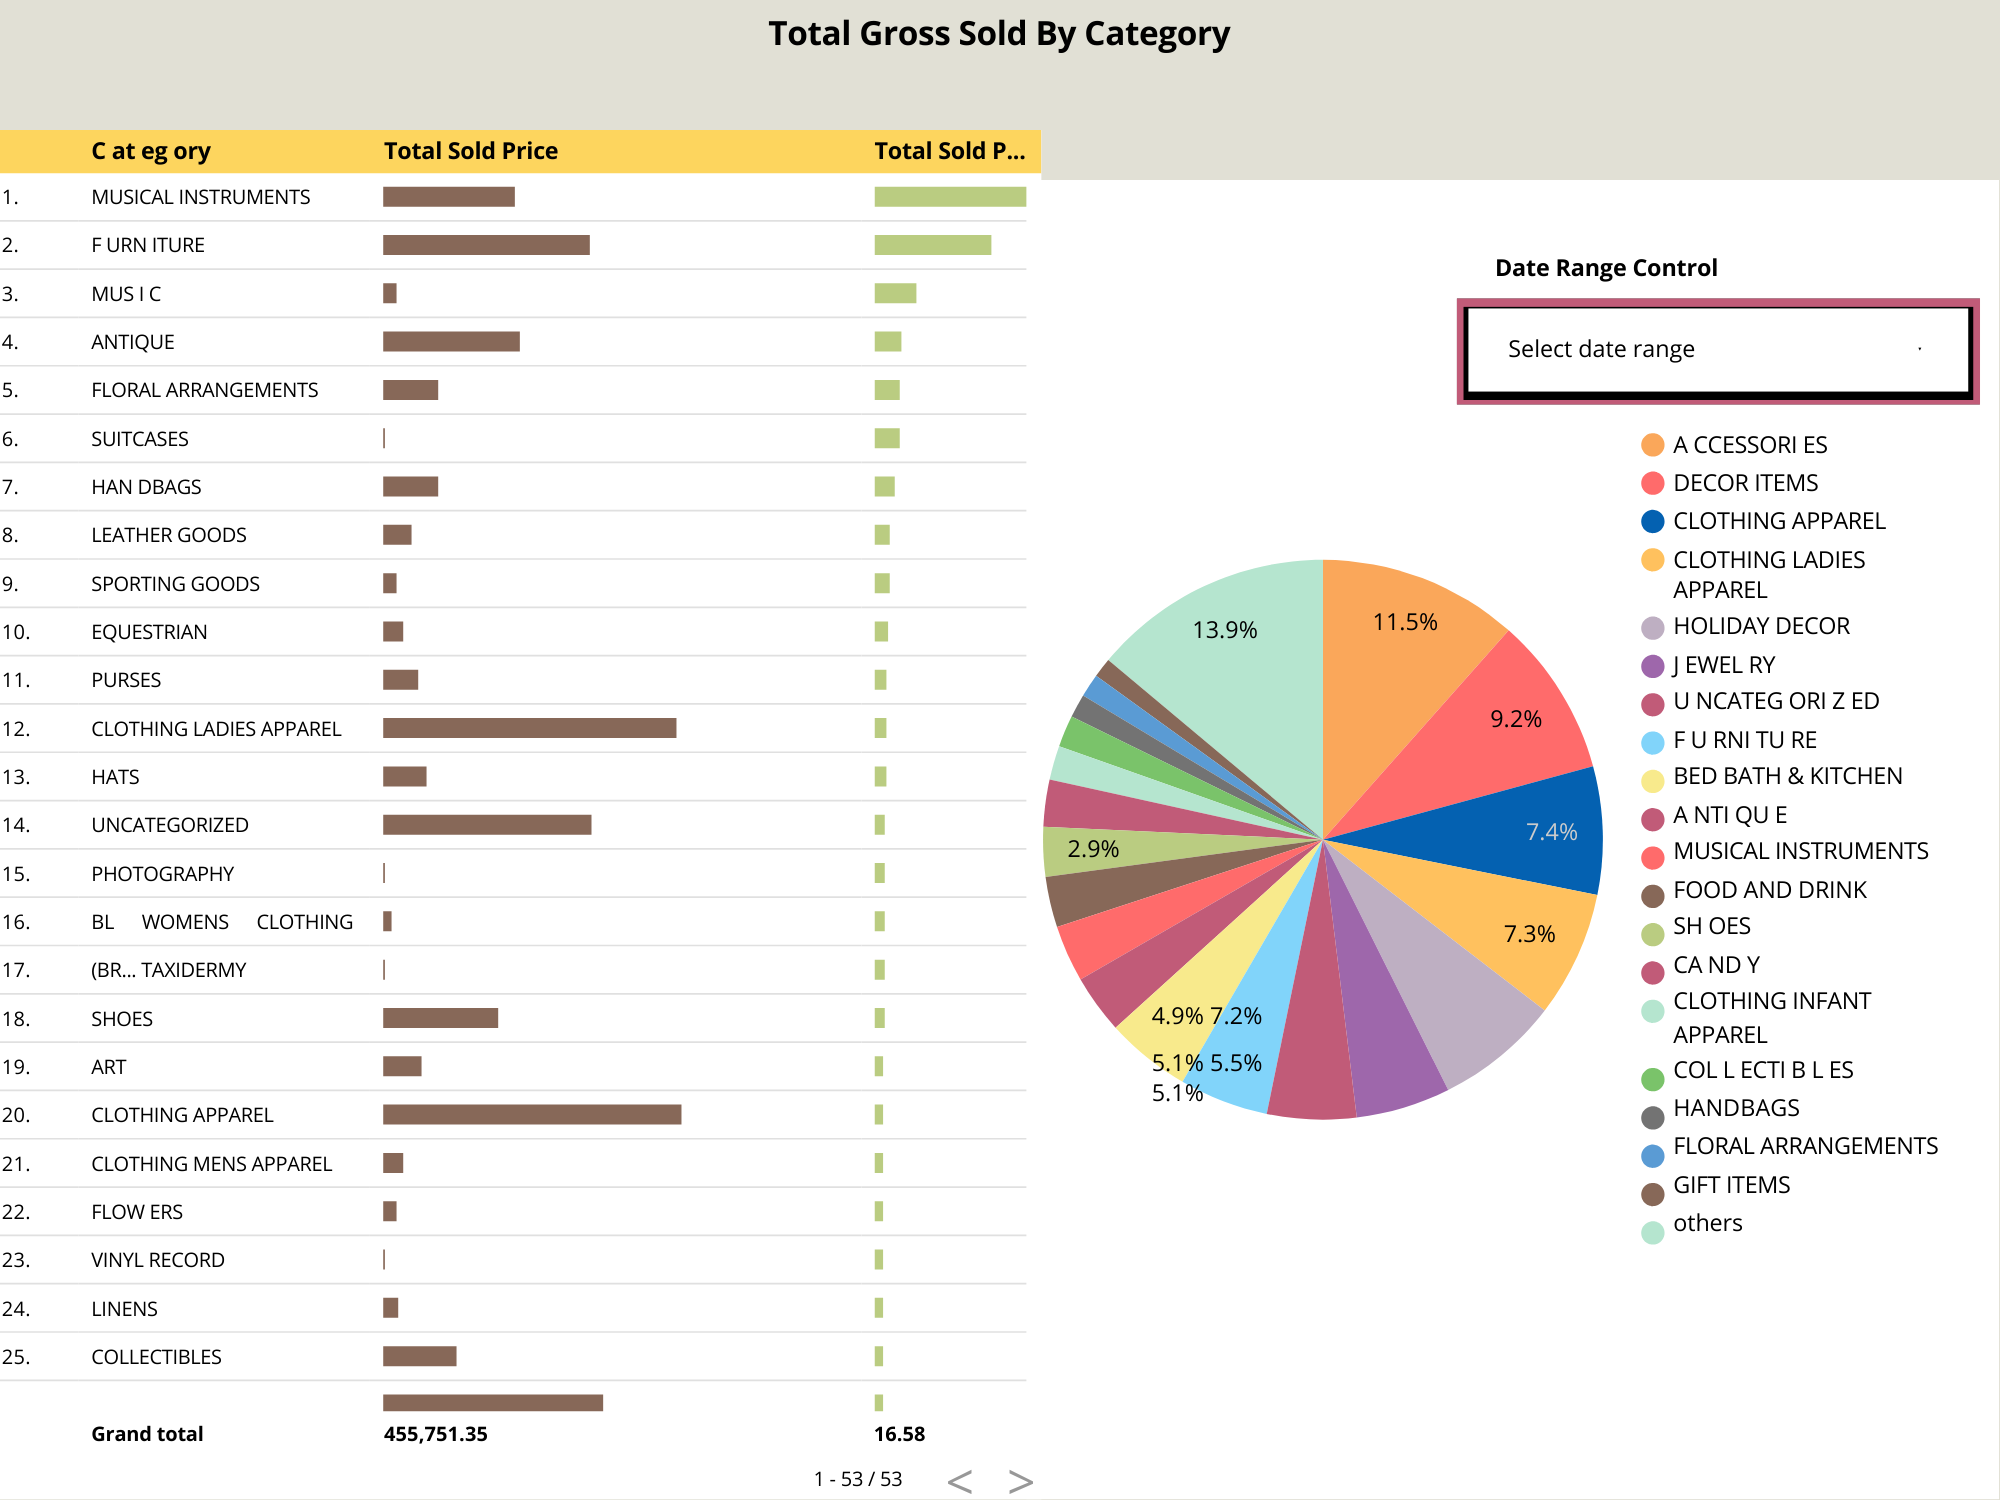Viewport: 2000px width, 1500px height.
Task: Click CLOTHING LADIES APPAREL price bar
Action: pos(529,728)
